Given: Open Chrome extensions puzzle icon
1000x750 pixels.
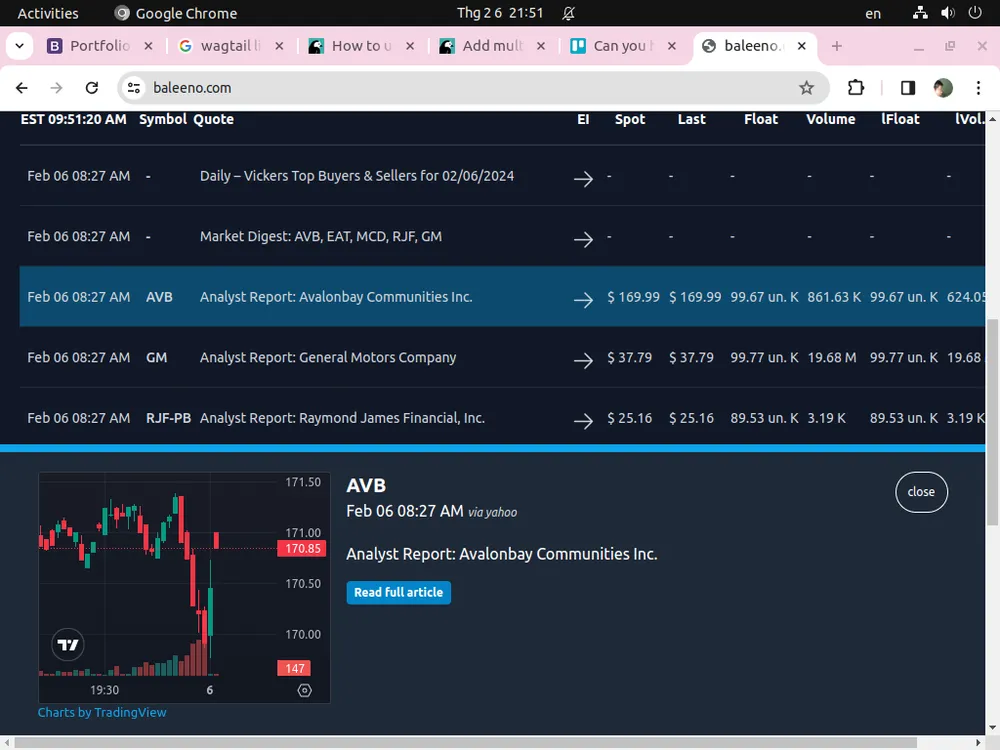Looking at the screenshot, I should [856, 88].
